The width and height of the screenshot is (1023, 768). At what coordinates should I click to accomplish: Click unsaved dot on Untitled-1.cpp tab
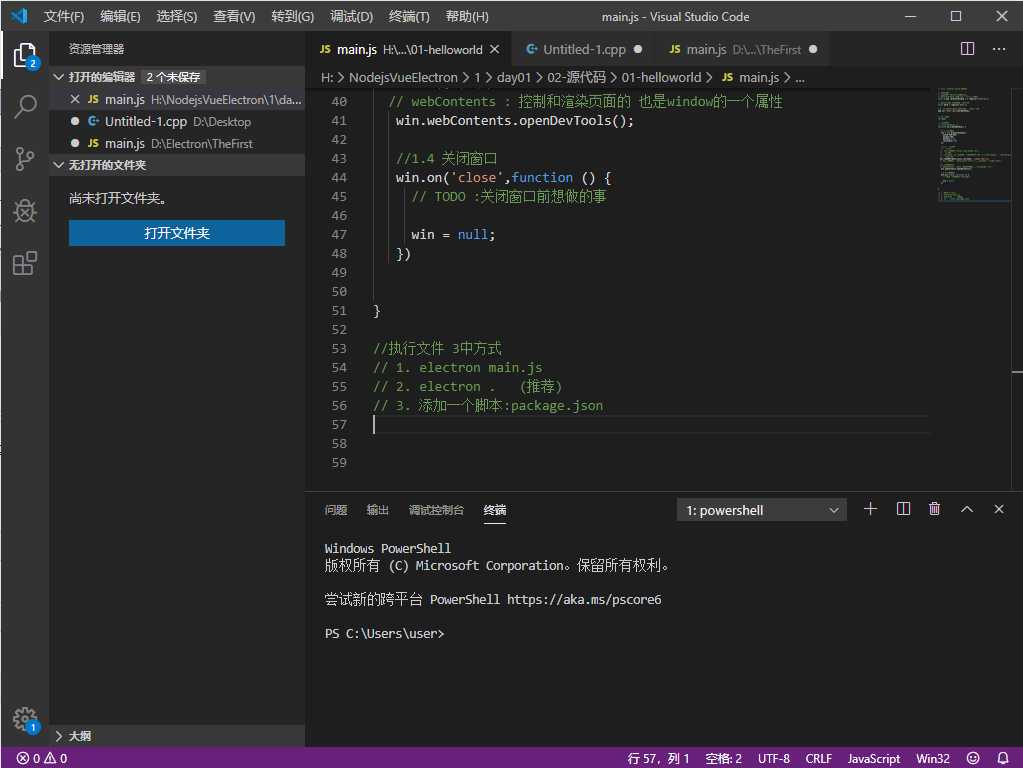coord(637,49)
